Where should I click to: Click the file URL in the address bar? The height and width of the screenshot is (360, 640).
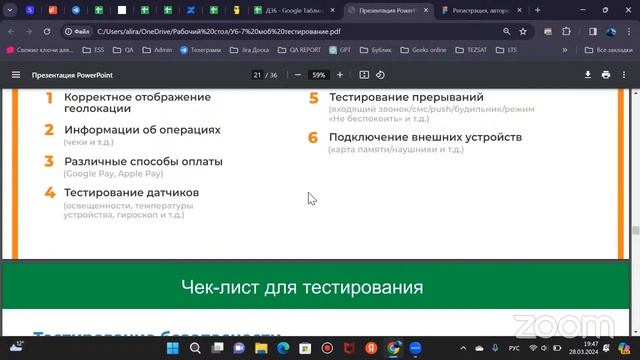pos(219,31)
